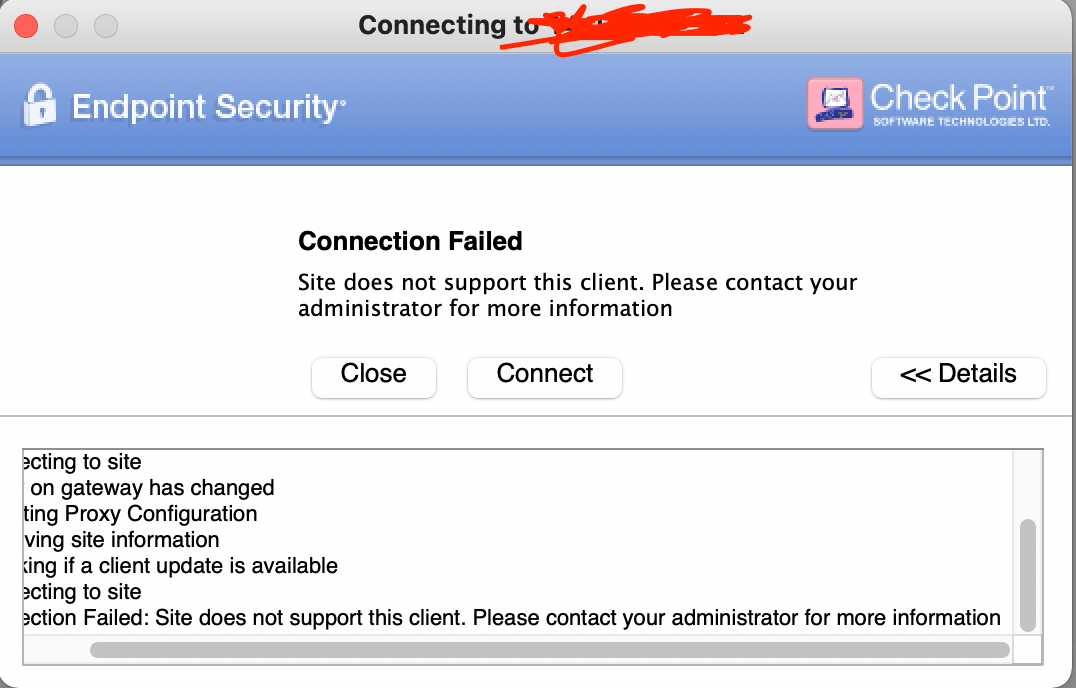1076x688 pixels.
Task: Select the 'Connection Failed' heading text
Action: pos(410,242)
